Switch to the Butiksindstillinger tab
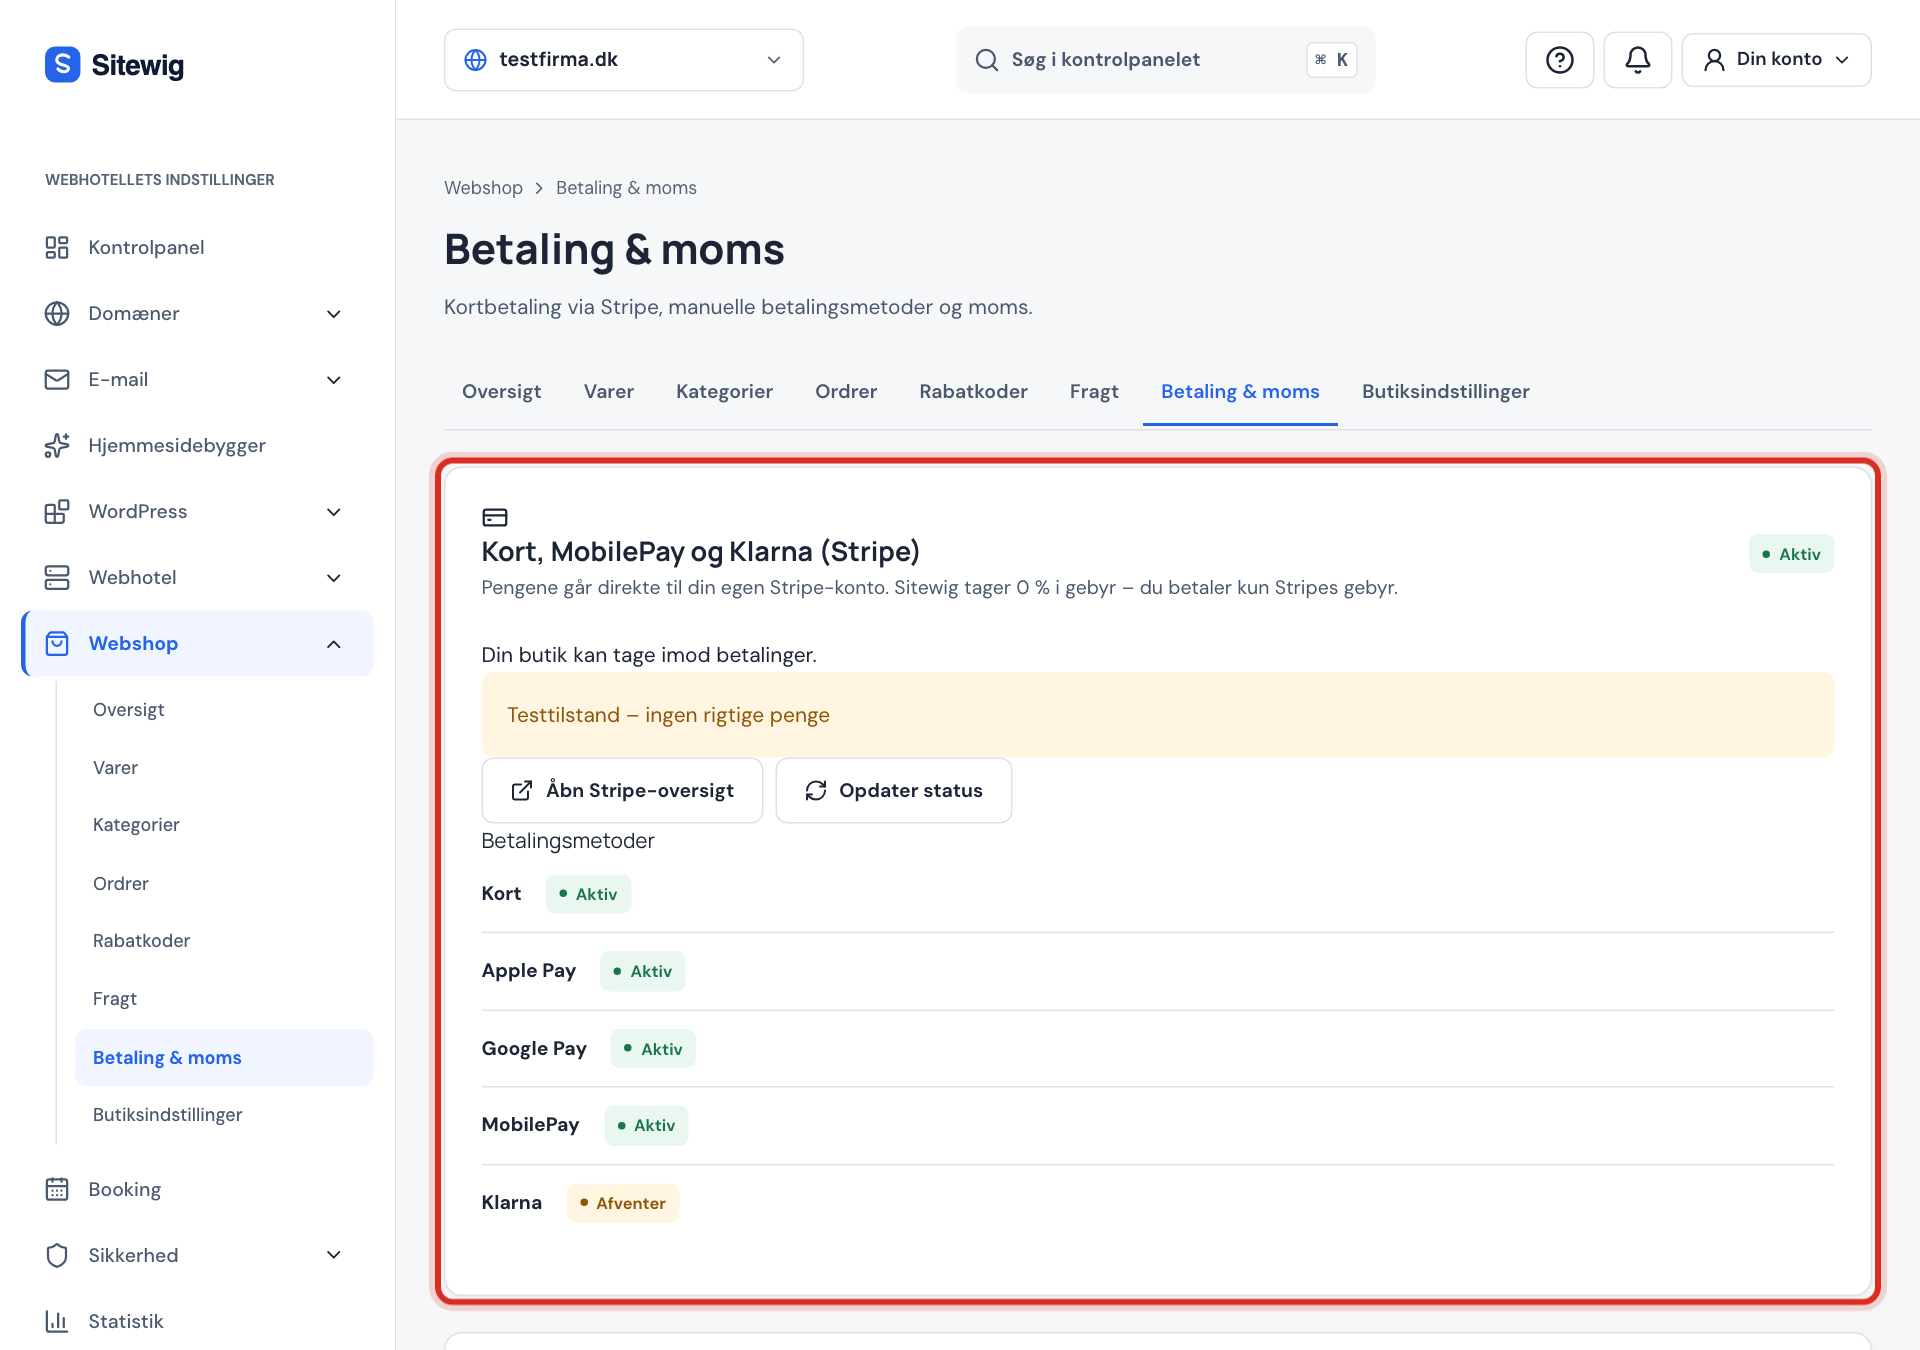This screenshot has width=1920, height=1350. (x=1445, y=392)
